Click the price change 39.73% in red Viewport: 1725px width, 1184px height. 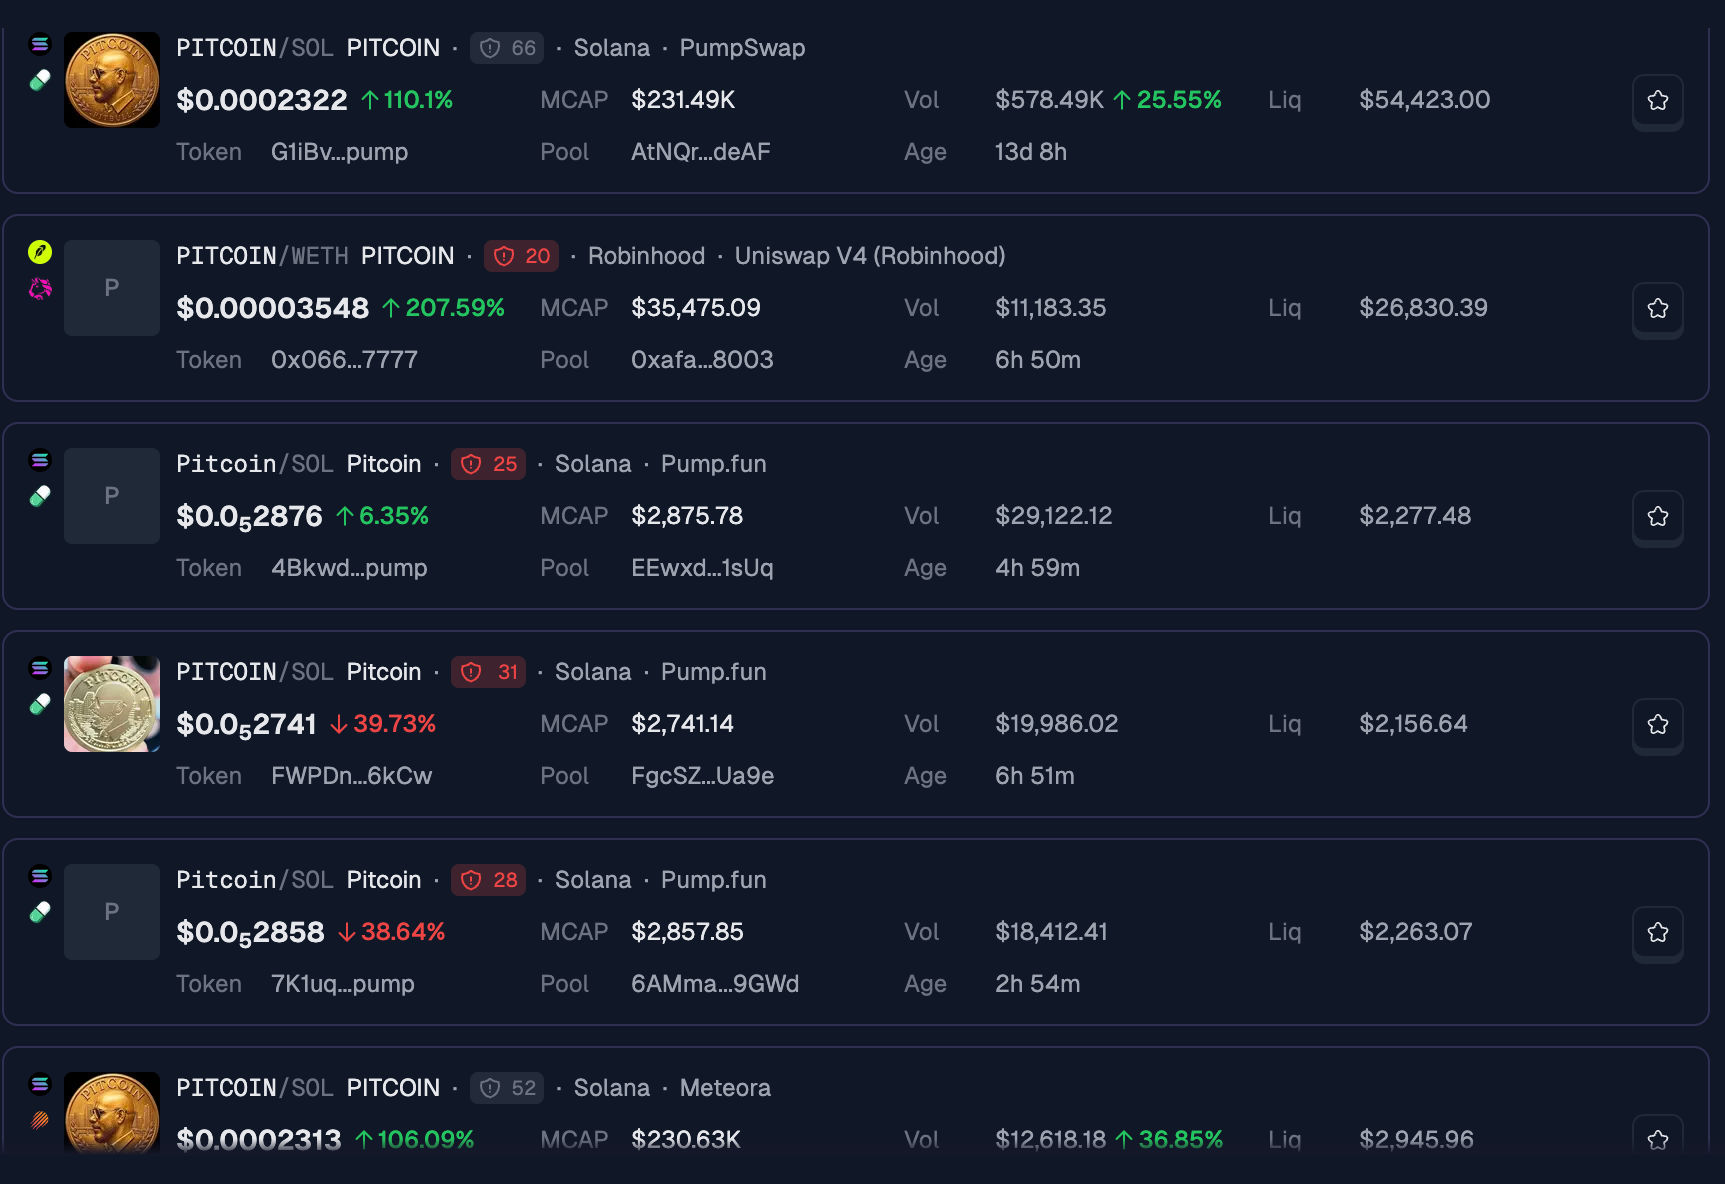click(383, 724)
